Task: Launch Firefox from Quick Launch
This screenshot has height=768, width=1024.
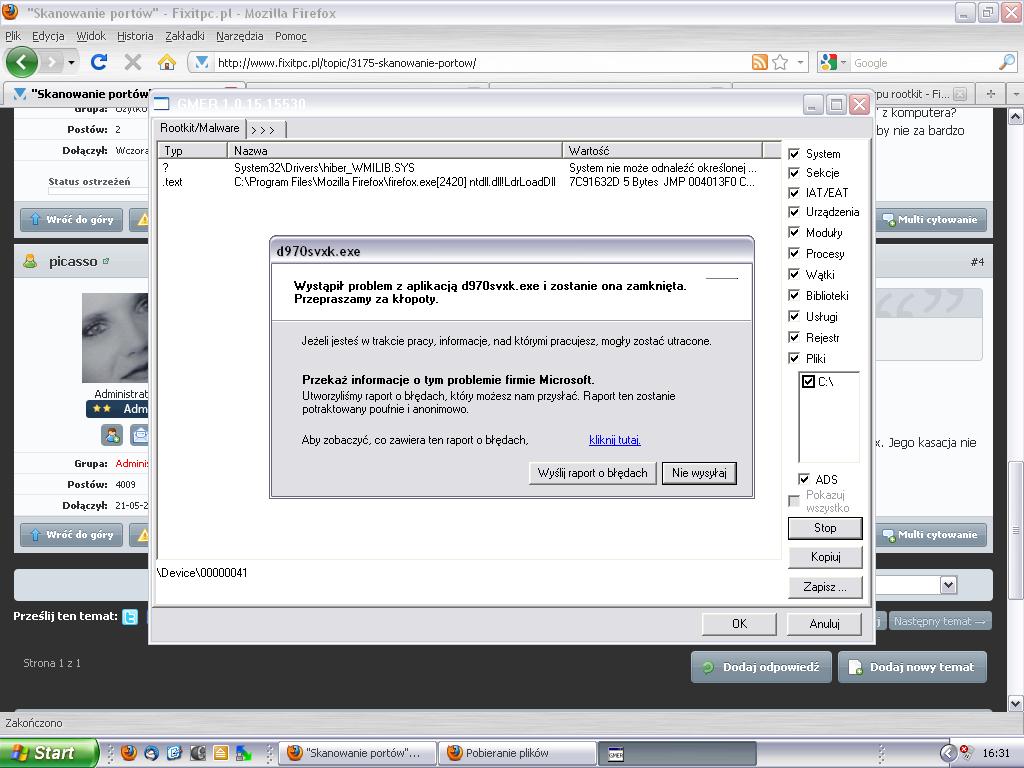Action: tap(129, 753)
